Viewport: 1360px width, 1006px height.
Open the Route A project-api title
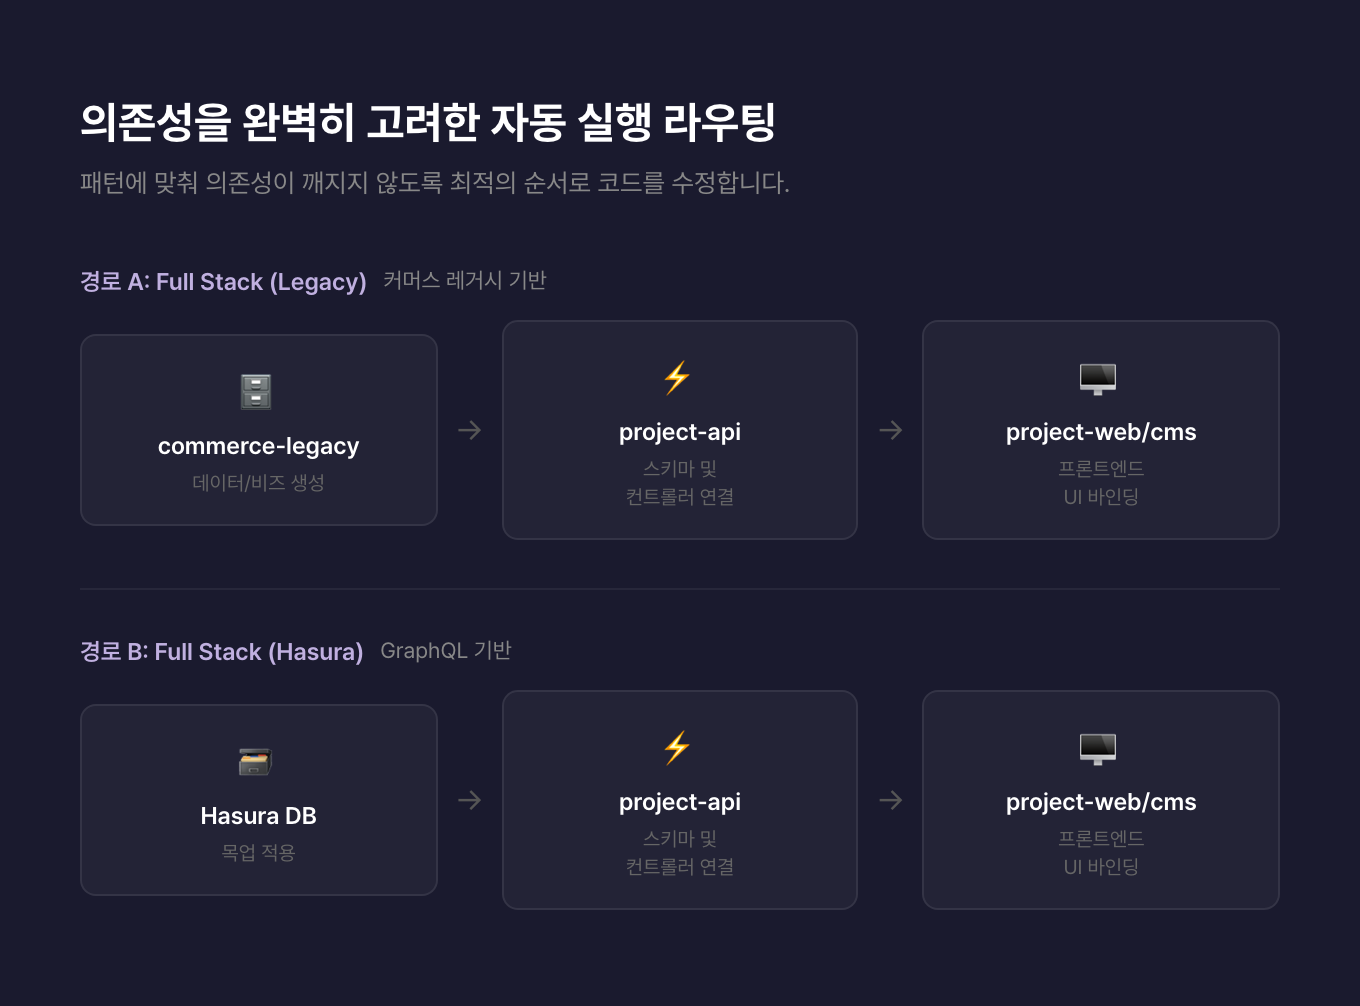click(x=680, y=432)
